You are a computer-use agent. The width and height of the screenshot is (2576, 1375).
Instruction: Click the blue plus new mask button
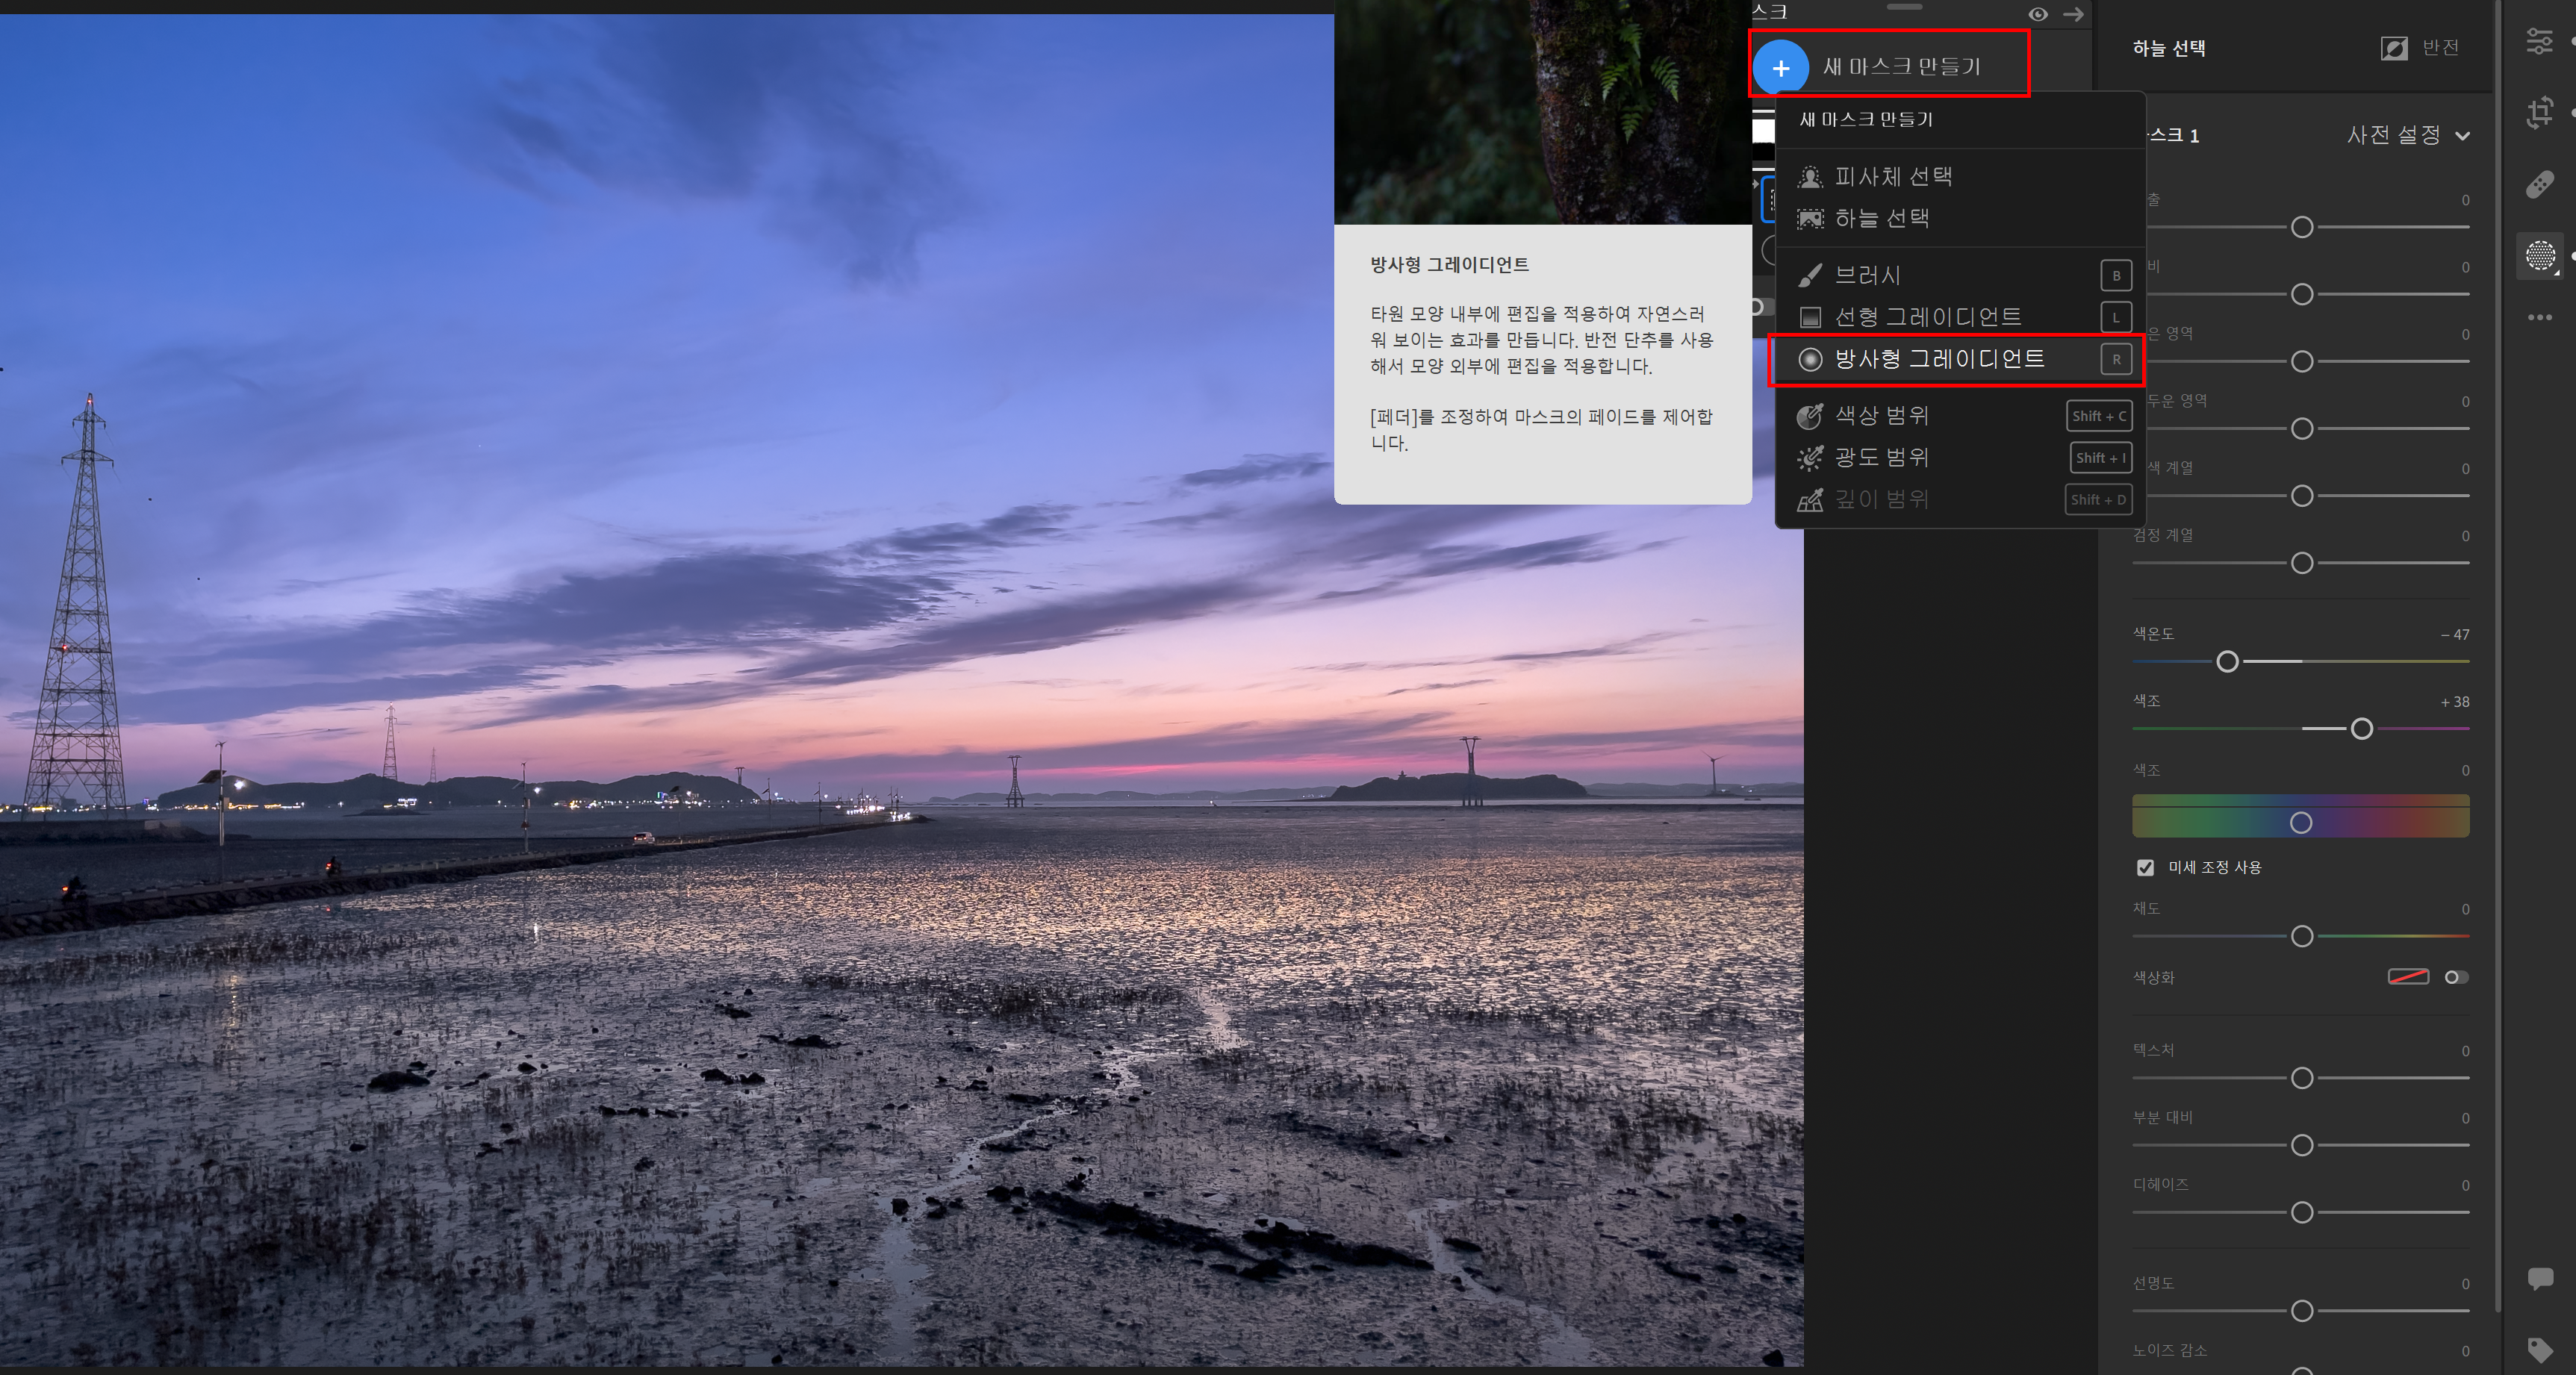coord(1780,67)
